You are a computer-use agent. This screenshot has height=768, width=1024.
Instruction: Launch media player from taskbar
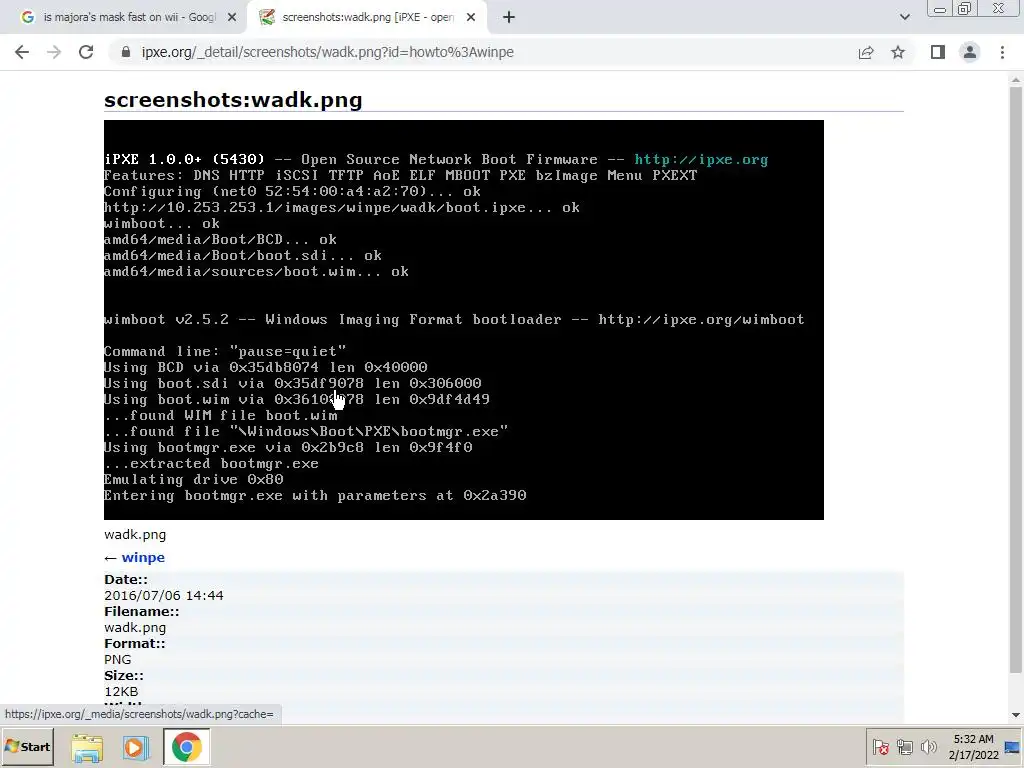tap(136, 748)
